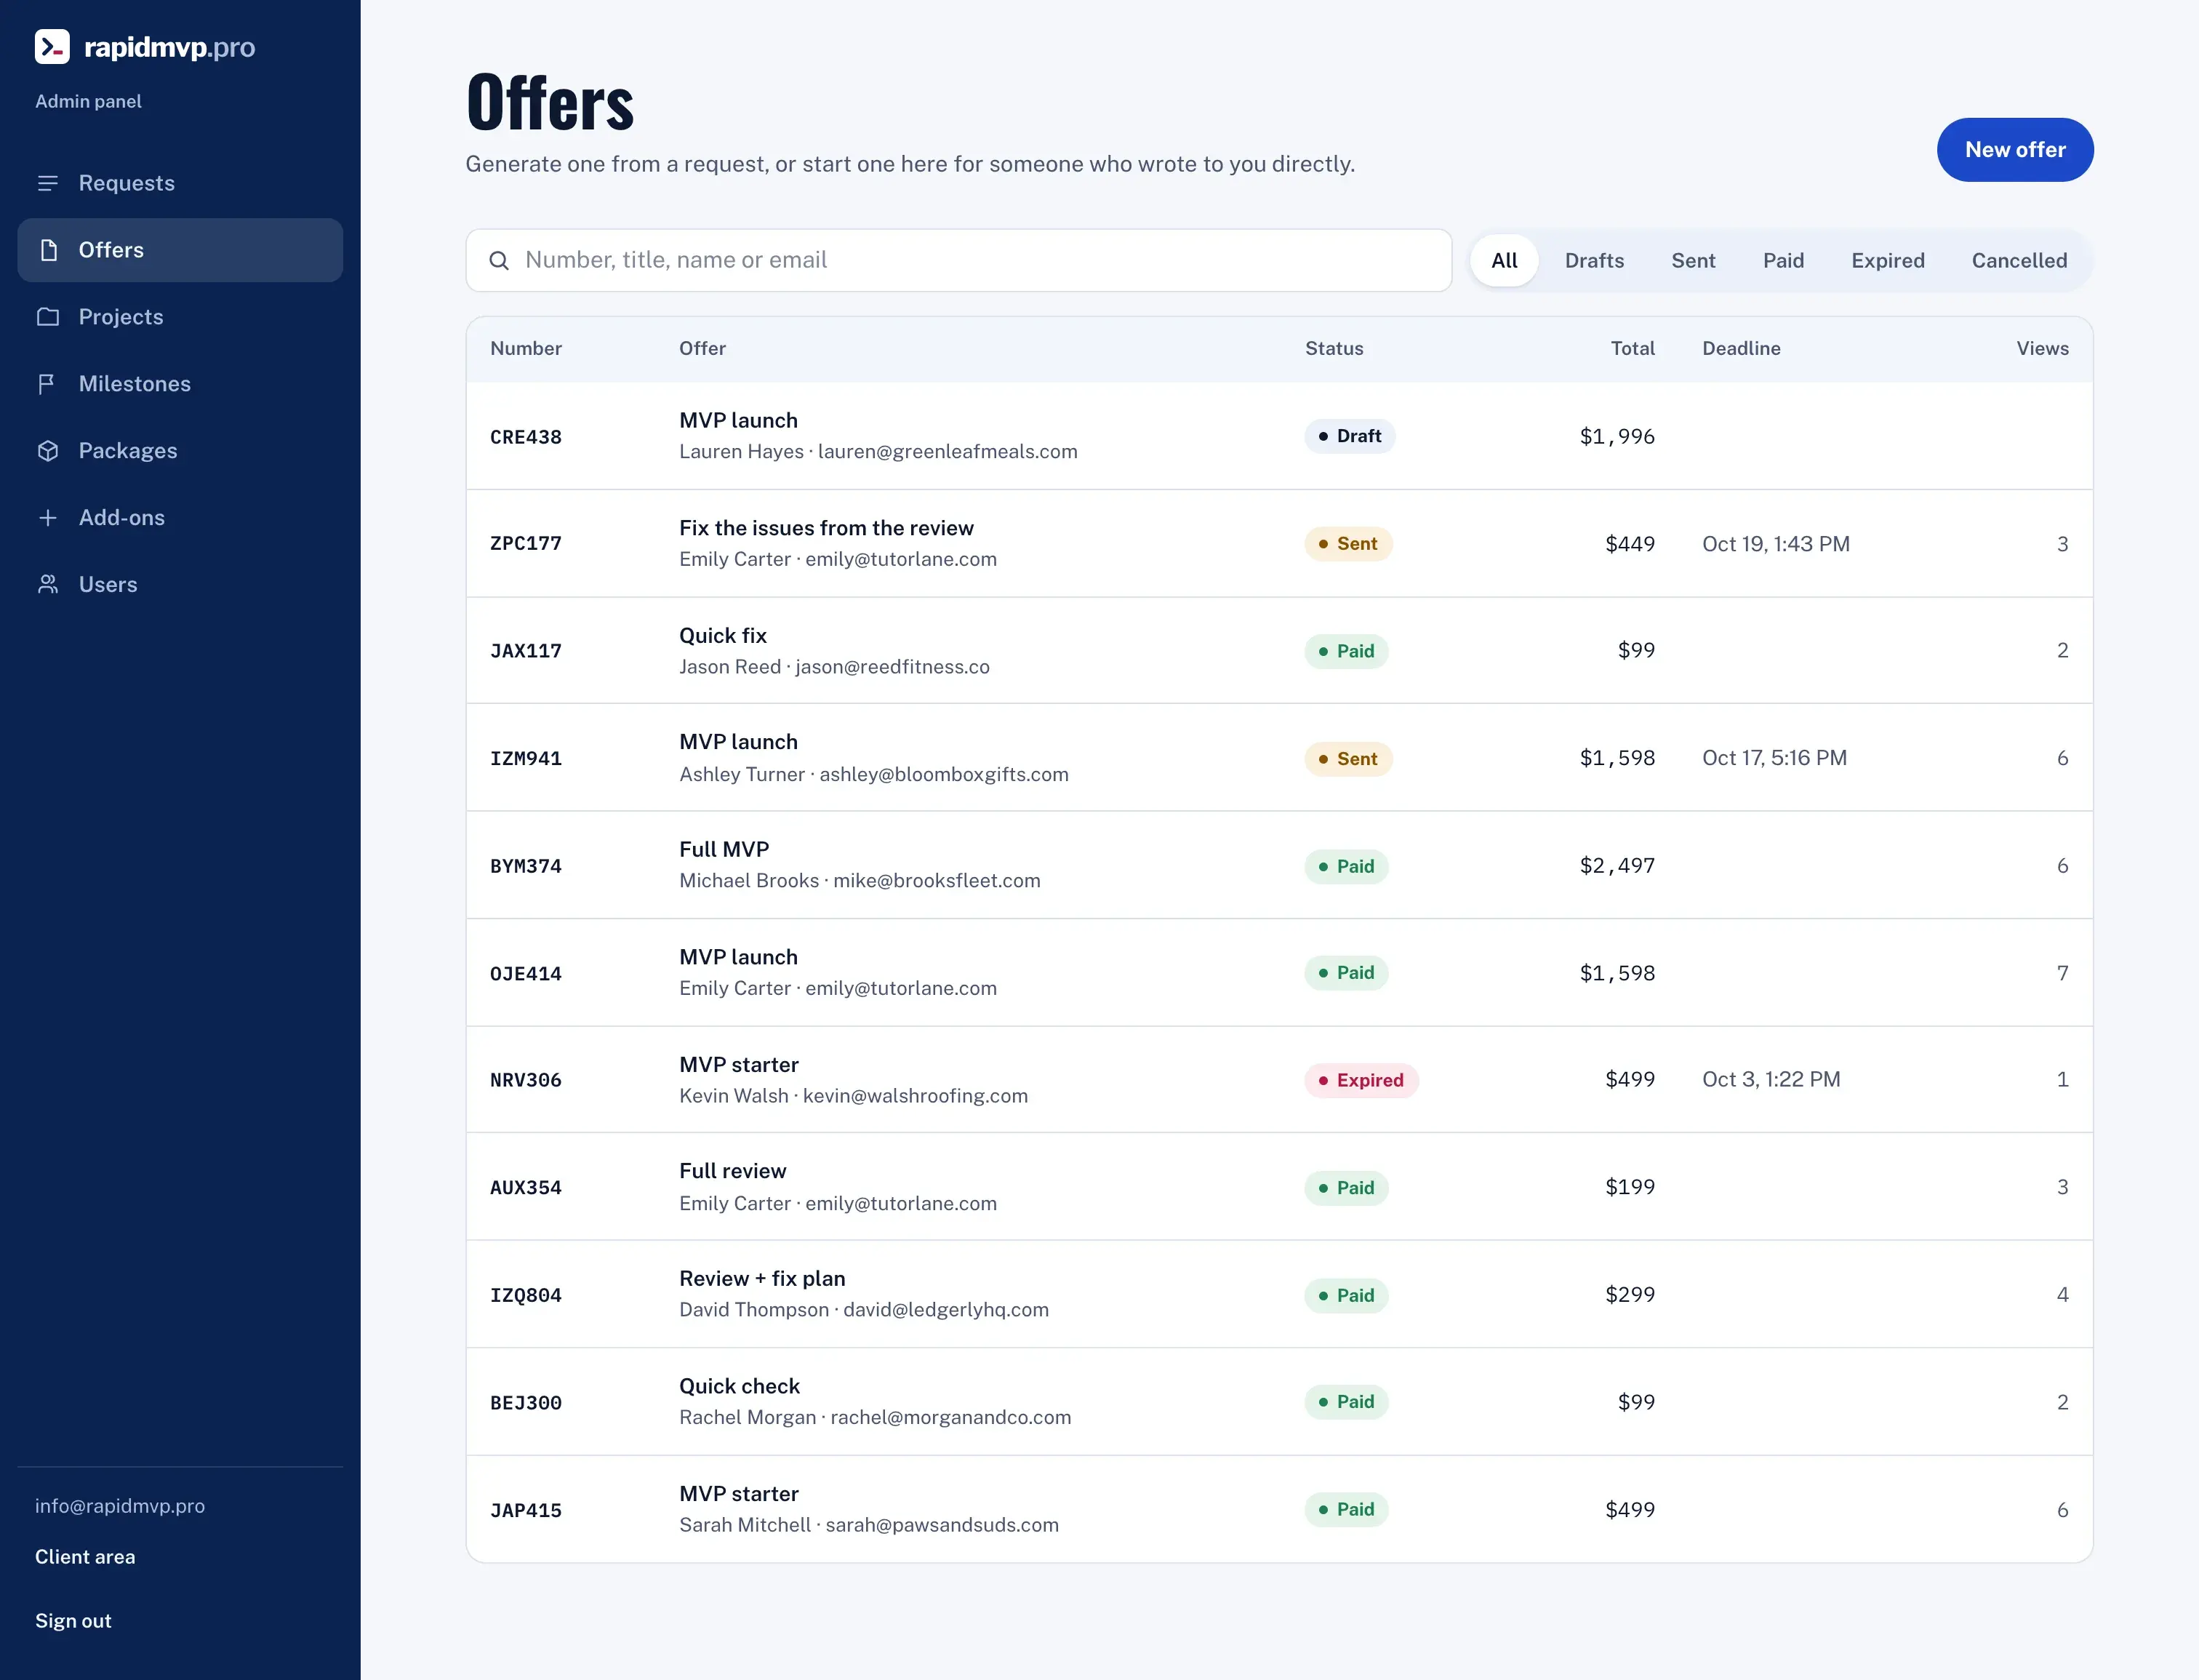Go to Projects in the sidebar
2199x1680 pixels.
coord(180,317)
